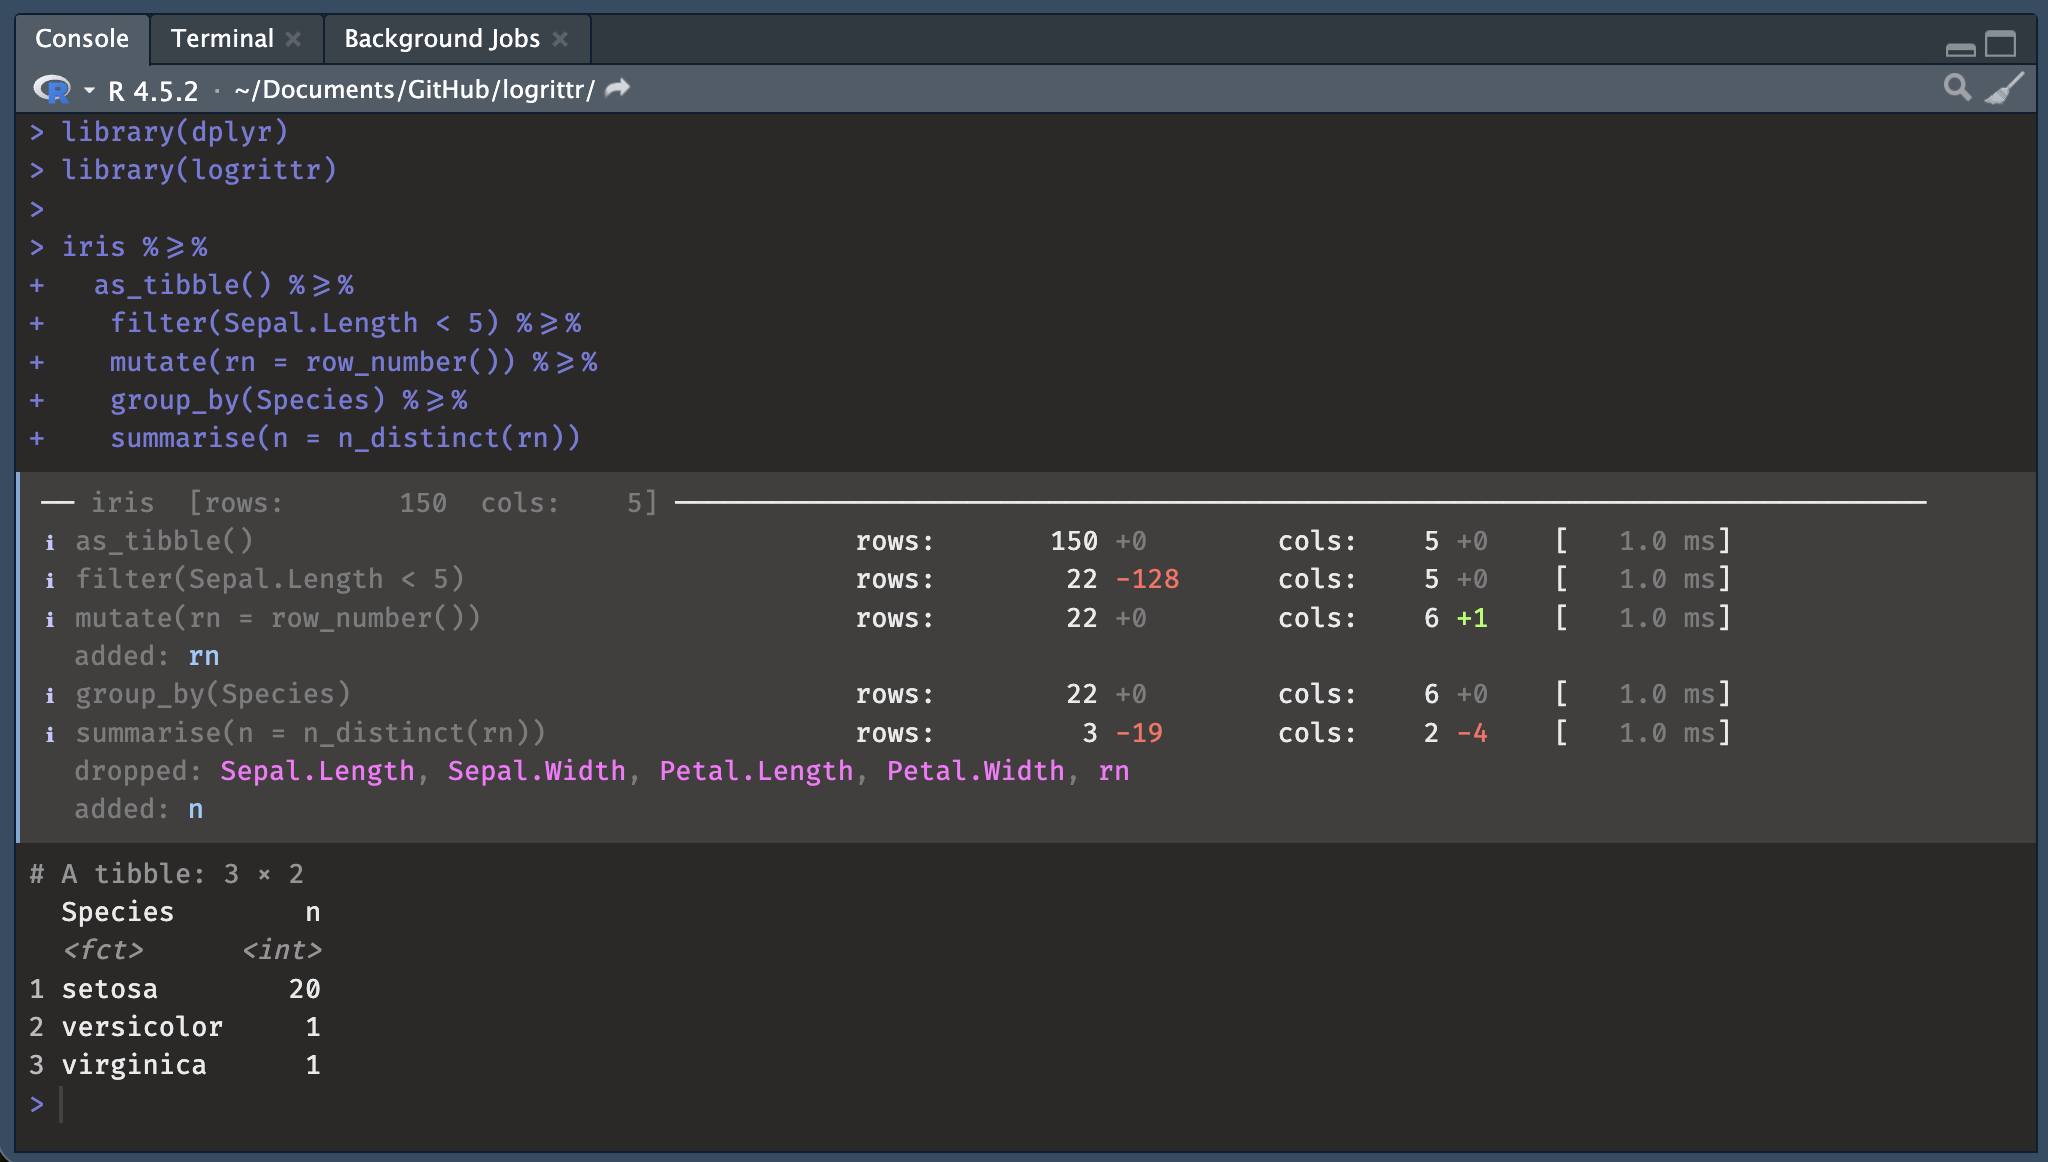Click the view working directory arrow icon

click(618, 89)
